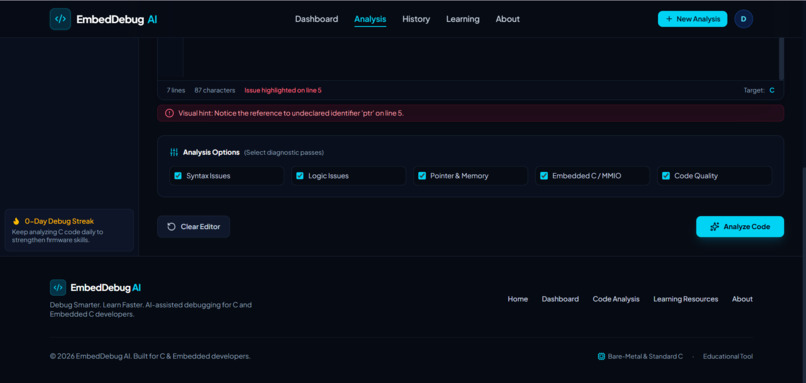This screenshot has width=806, height=383.
Task: Open the footer Learning Resources link
Action: [686, 299]
